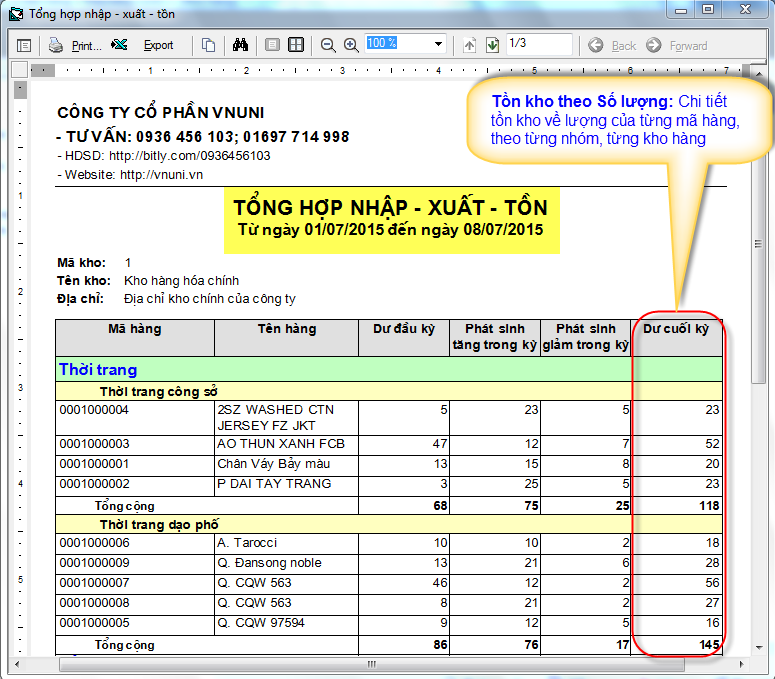Click the zoom out magnifier icon
775x679 pixels.
pos(328,45)
